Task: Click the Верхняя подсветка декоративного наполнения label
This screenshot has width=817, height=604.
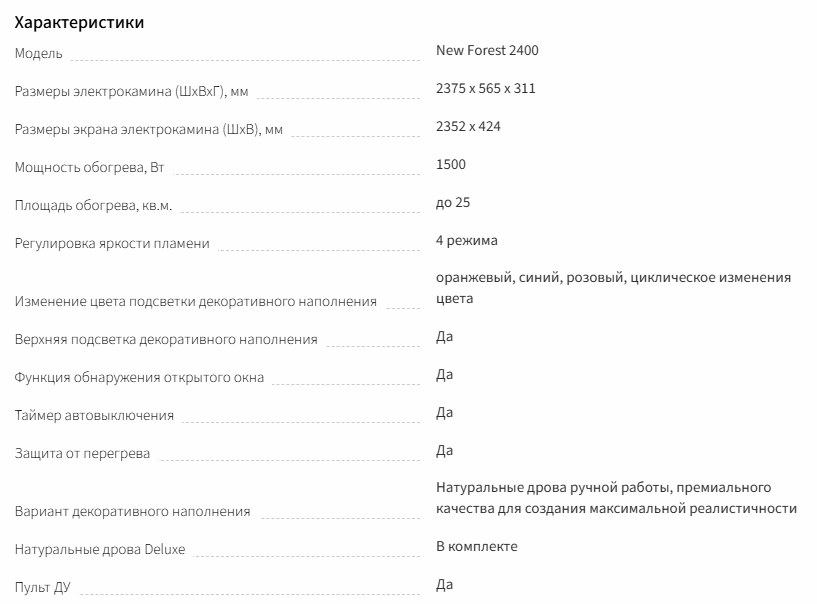Action: point(166,340)
